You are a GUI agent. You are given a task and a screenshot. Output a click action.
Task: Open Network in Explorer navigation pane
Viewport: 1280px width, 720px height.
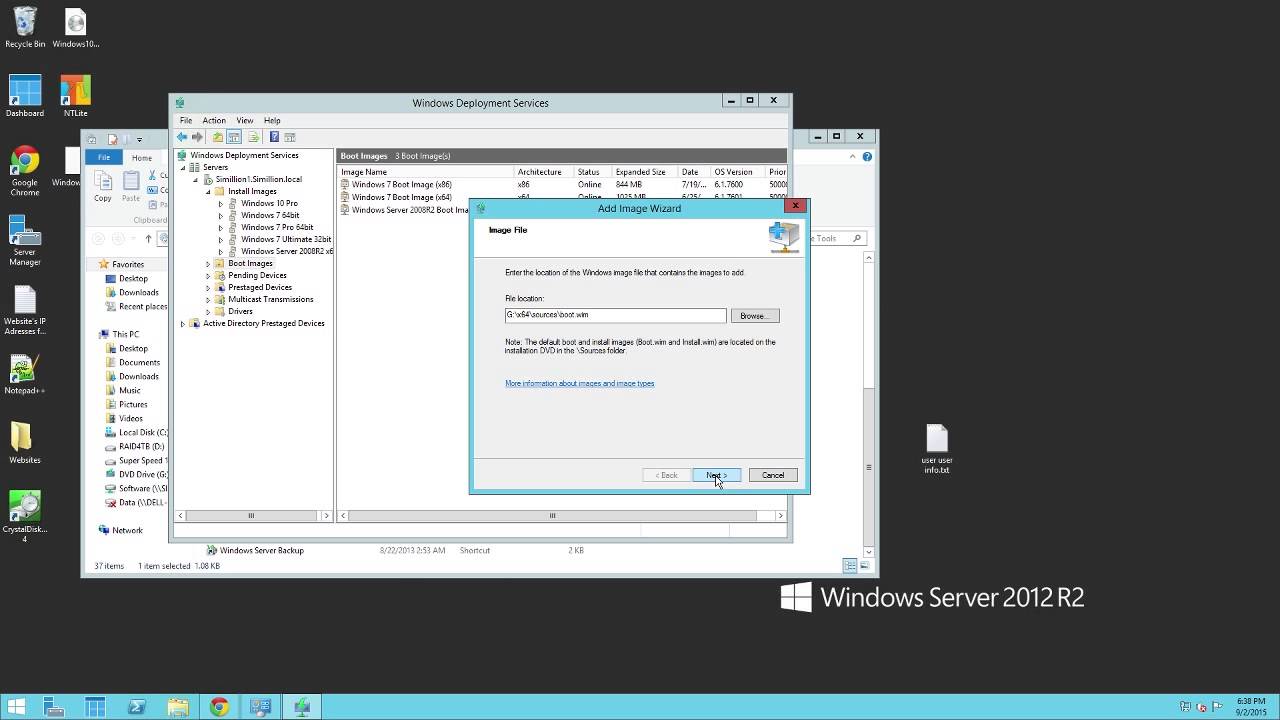(127, 530)
